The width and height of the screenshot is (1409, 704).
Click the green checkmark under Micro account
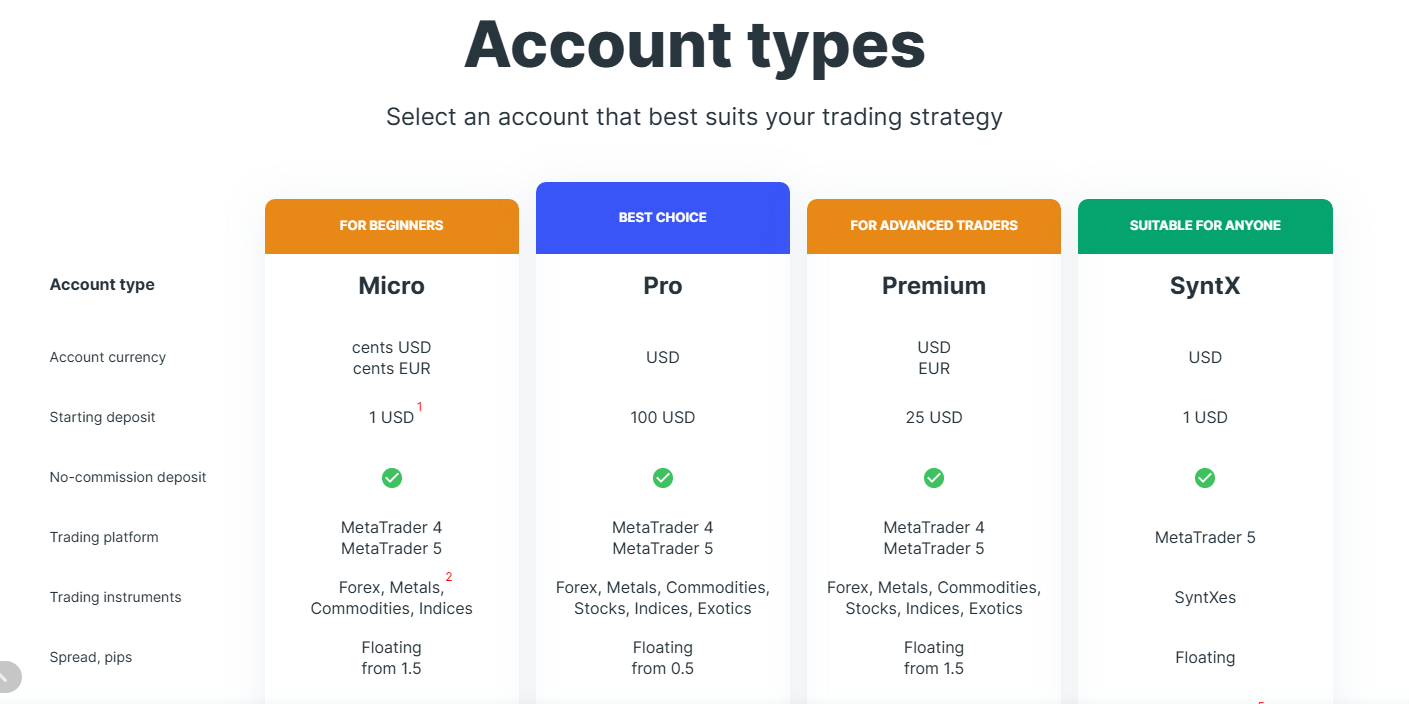pos(392,478)
